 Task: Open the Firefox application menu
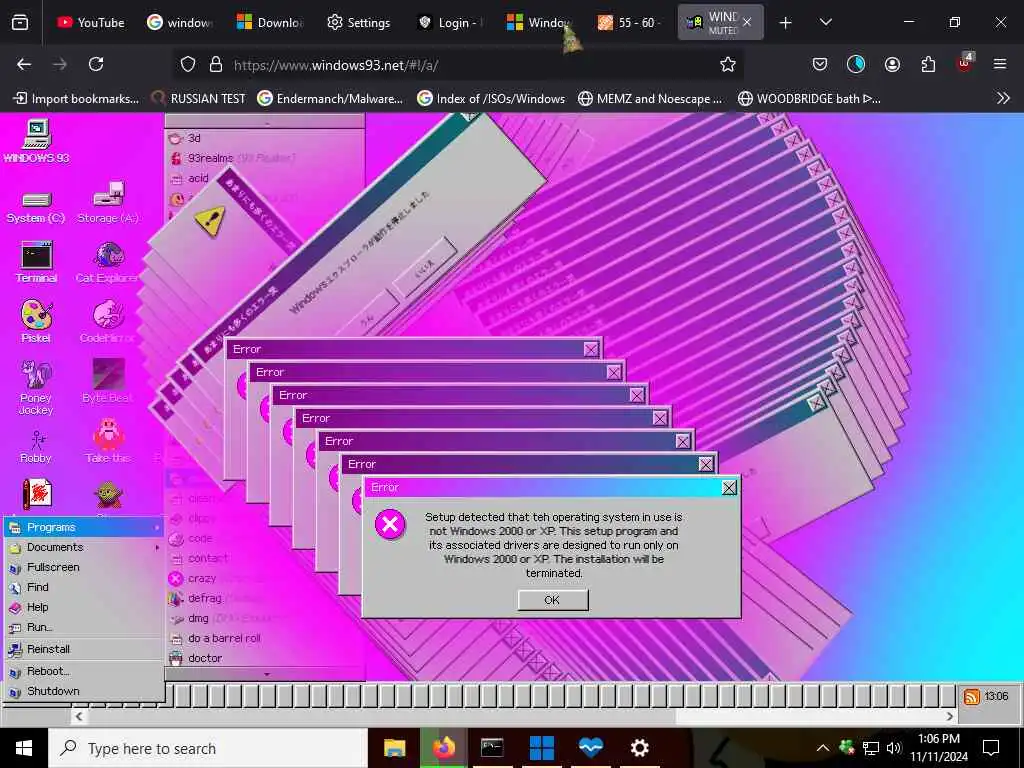999,64
